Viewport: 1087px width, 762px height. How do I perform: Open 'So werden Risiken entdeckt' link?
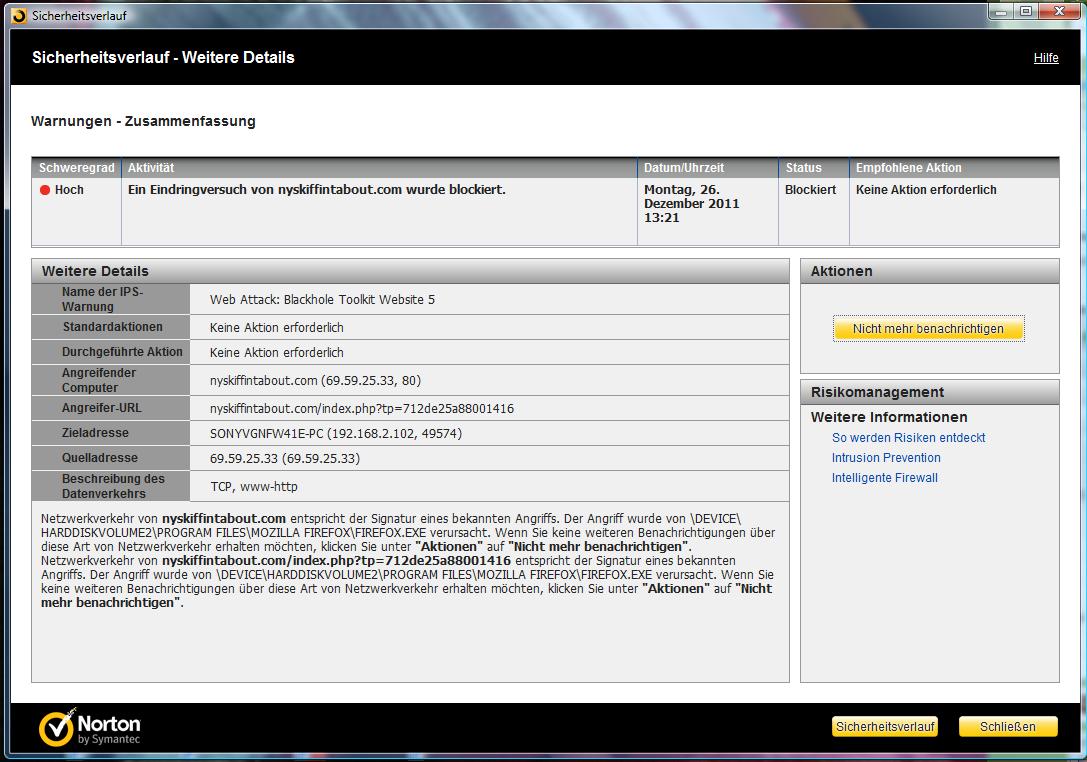(x=908, y=438)
